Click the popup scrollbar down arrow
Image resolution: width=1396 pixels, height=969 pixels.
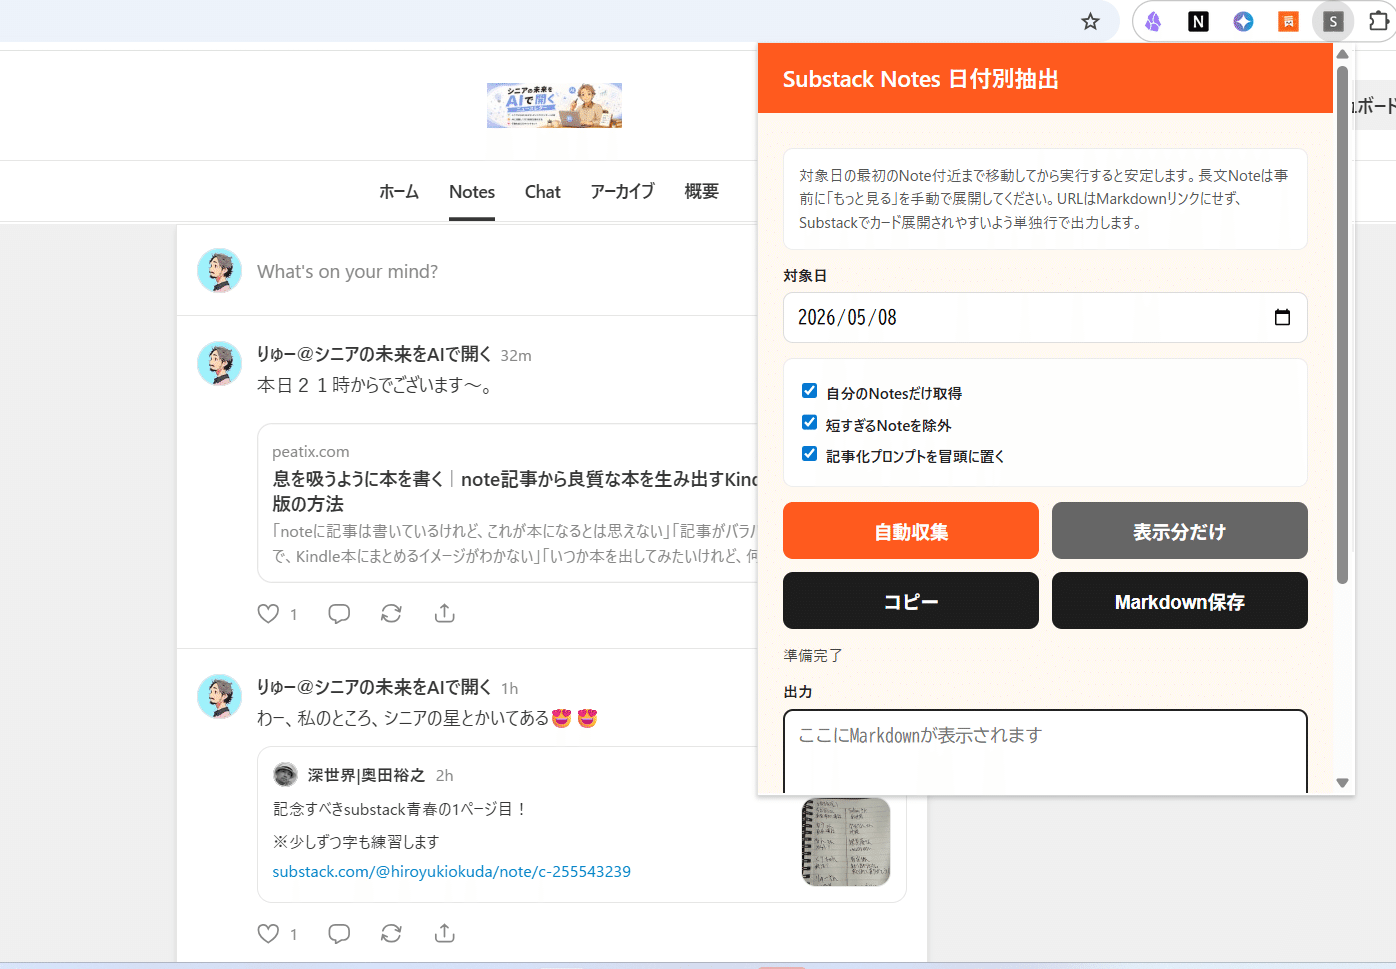pos(1343,783)
